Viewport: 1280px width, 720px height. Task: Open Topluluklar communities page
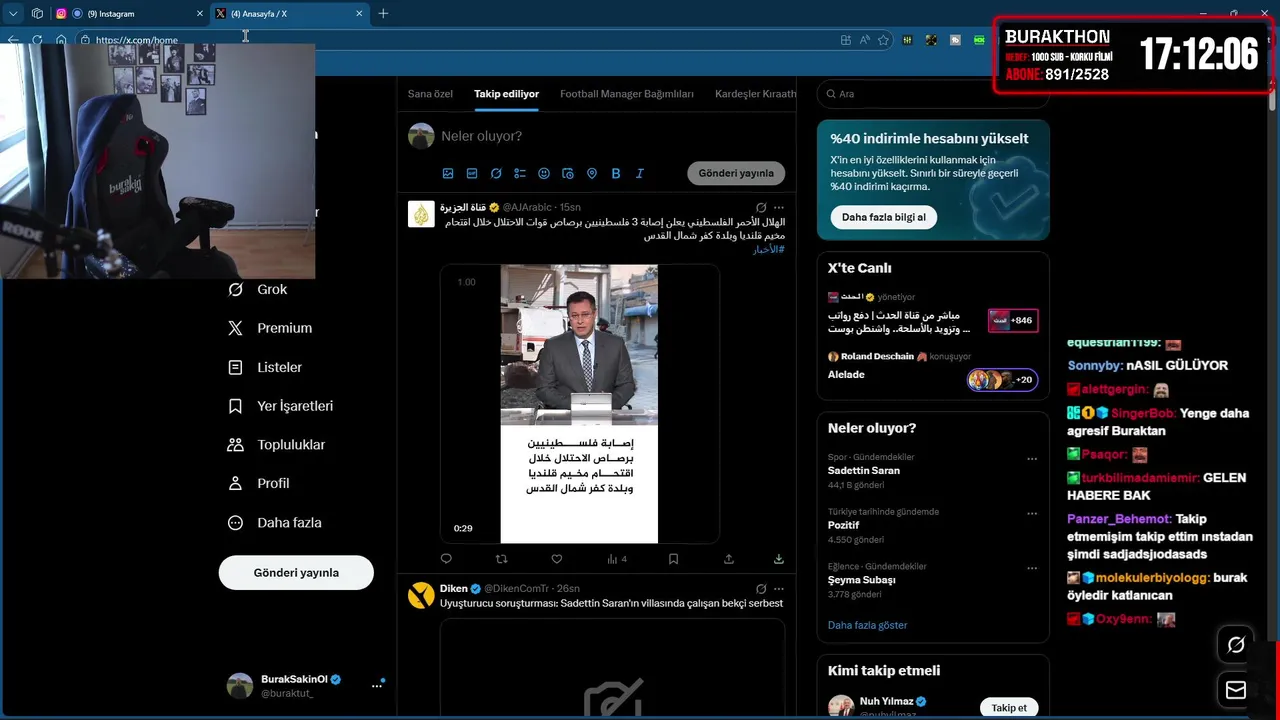pos(277,444)
